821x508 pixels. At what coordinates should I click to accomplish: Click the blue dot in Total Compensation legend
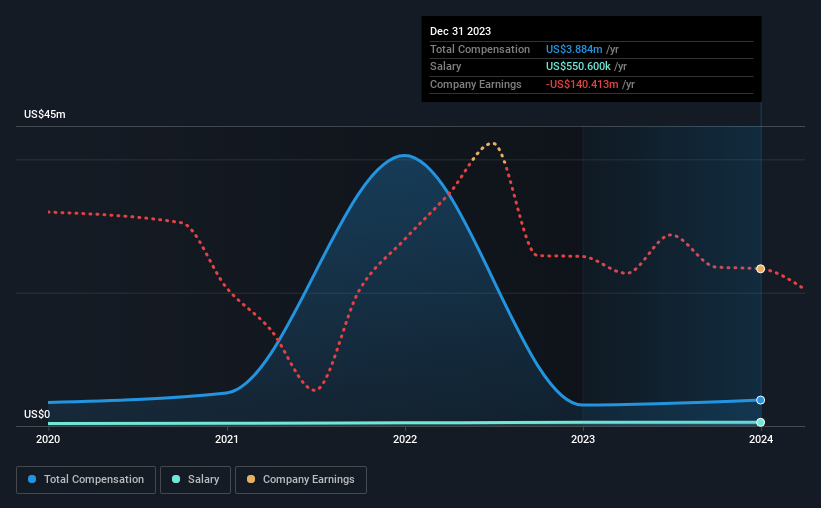pos(32,479)
